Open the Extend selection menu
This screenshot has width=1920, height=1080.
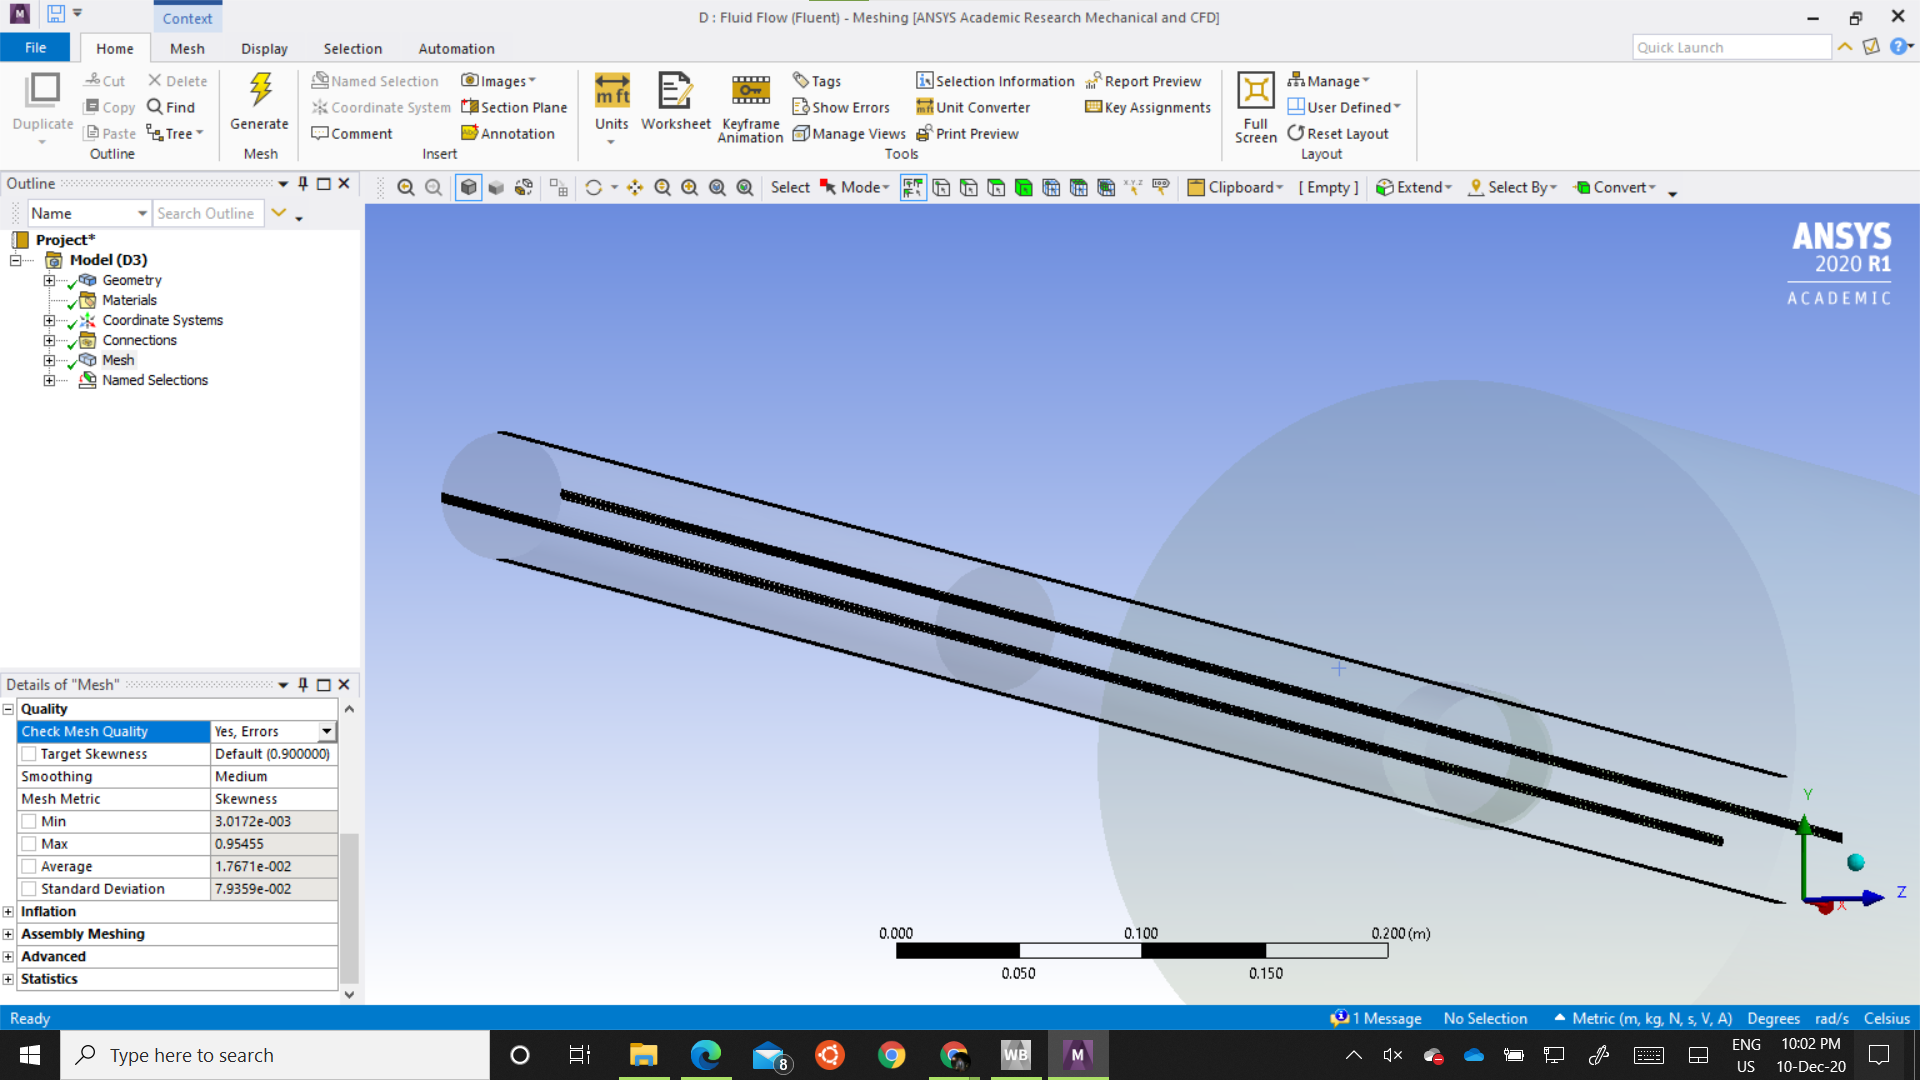(x=1413, y=187)
